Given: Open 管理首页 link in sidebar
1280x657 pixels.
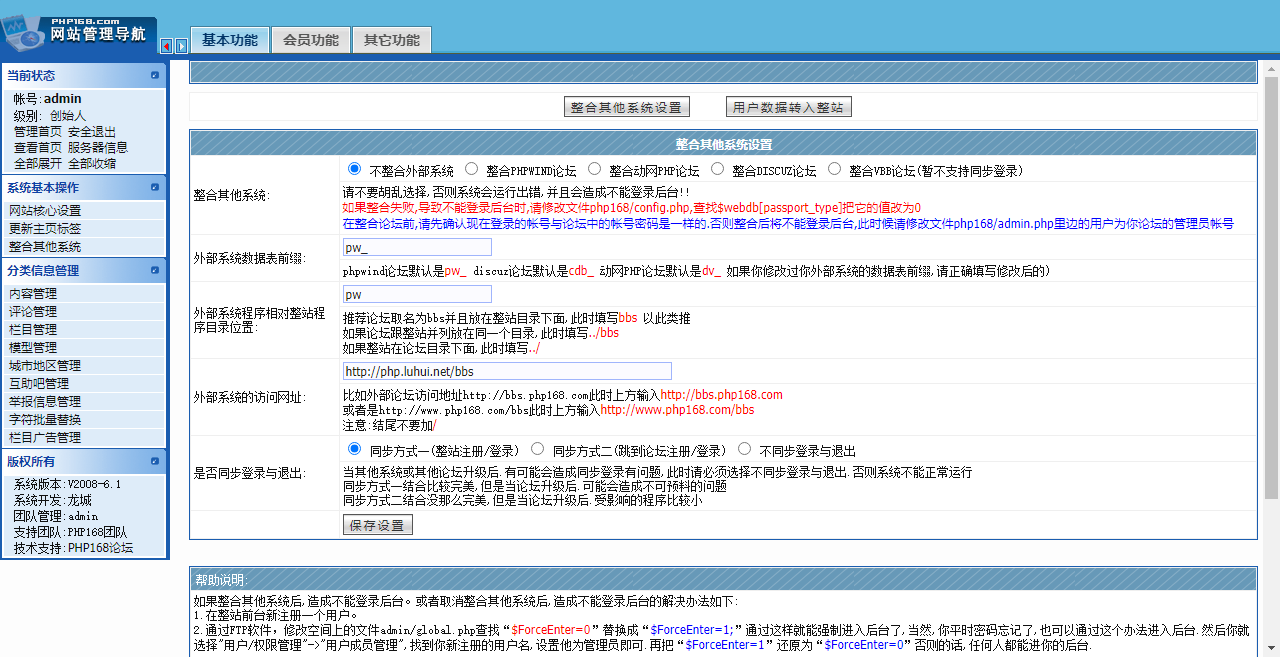Looking at the screenshot, I should point(38,131).
